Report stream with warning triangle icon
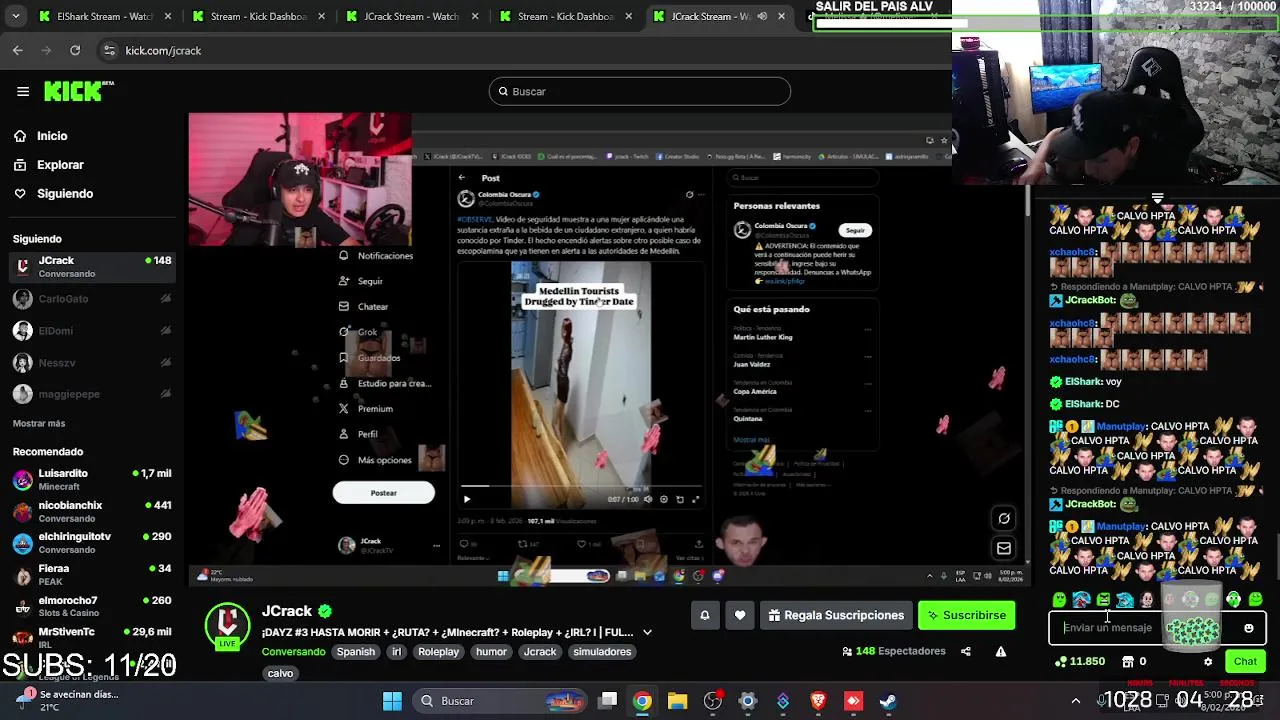Screen dimensions: 1280x720 point(1001,651)
